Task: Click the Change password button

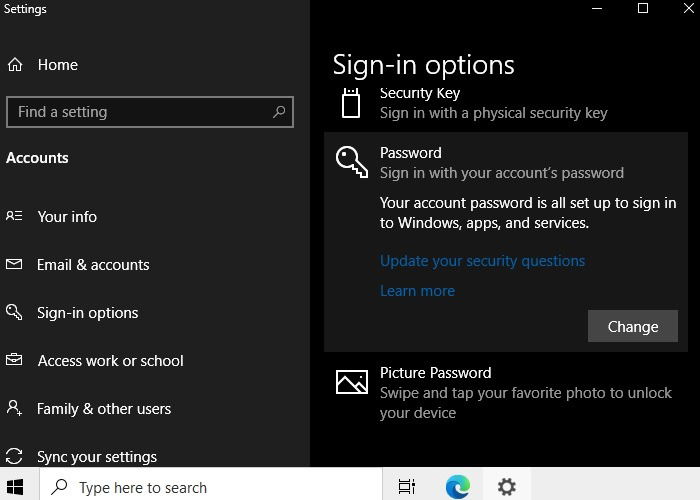Action: [x=633, y=326]
